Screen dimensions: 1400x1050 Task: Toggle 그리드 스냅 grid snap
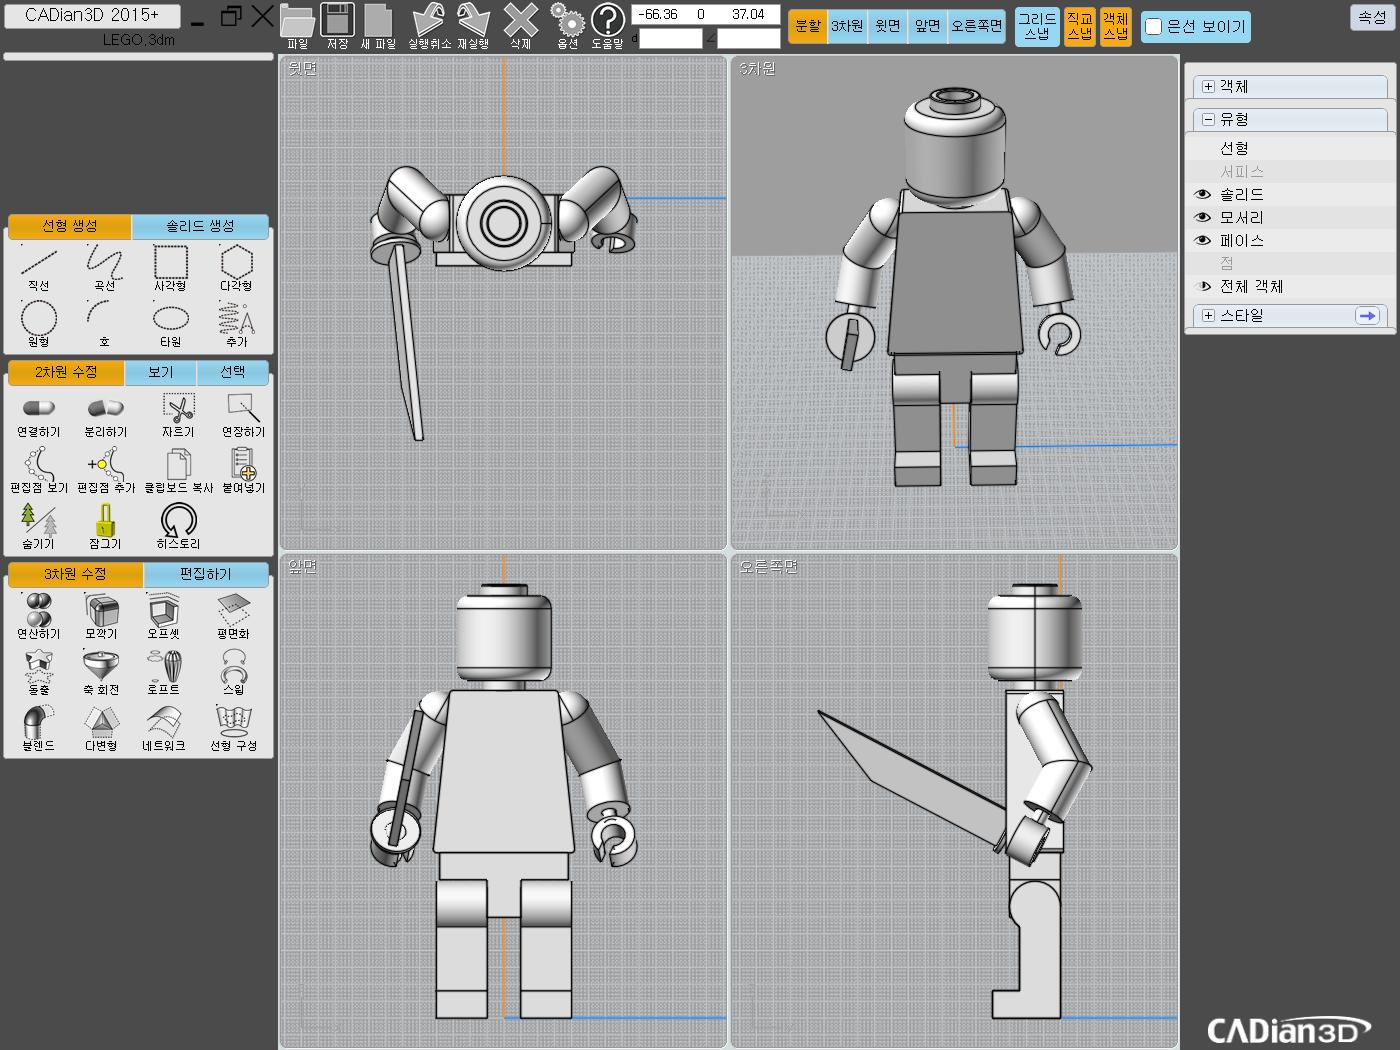(x=1037, y=26)
